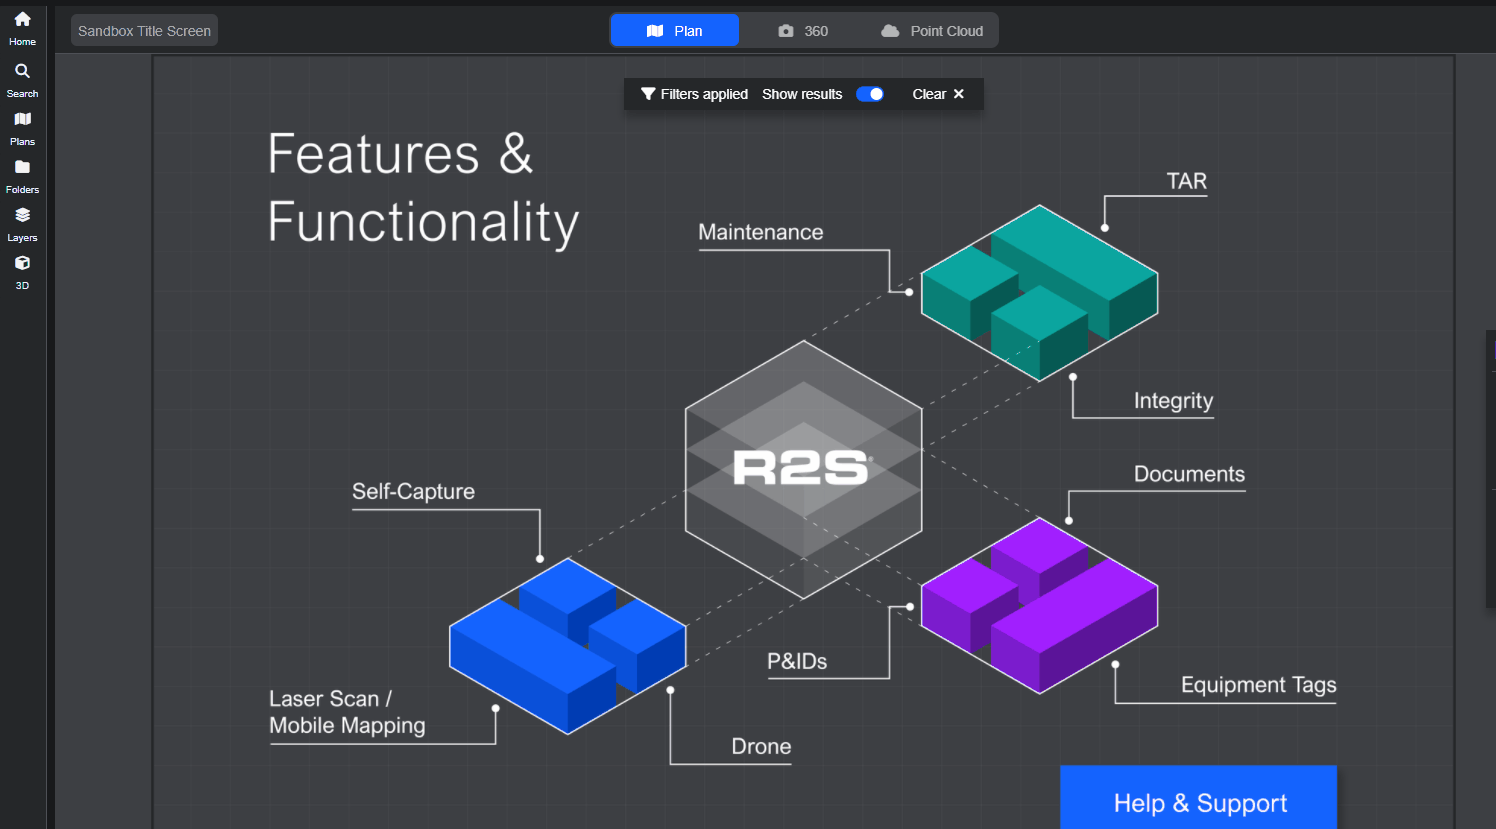Click the teal Maintenance blocks graphic

(1039, 293)
